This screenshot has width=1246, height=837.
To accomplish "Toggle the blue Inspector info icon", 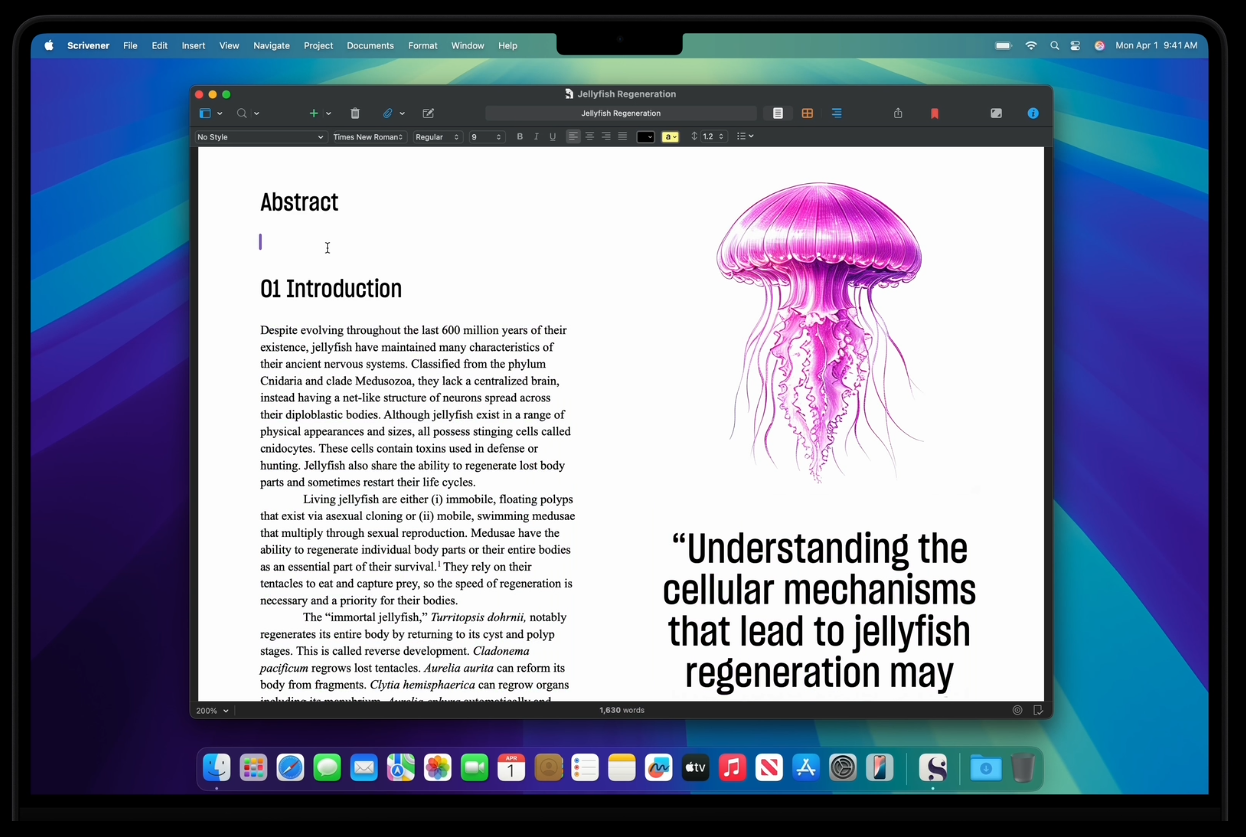I will click(x=1033, y=113).
